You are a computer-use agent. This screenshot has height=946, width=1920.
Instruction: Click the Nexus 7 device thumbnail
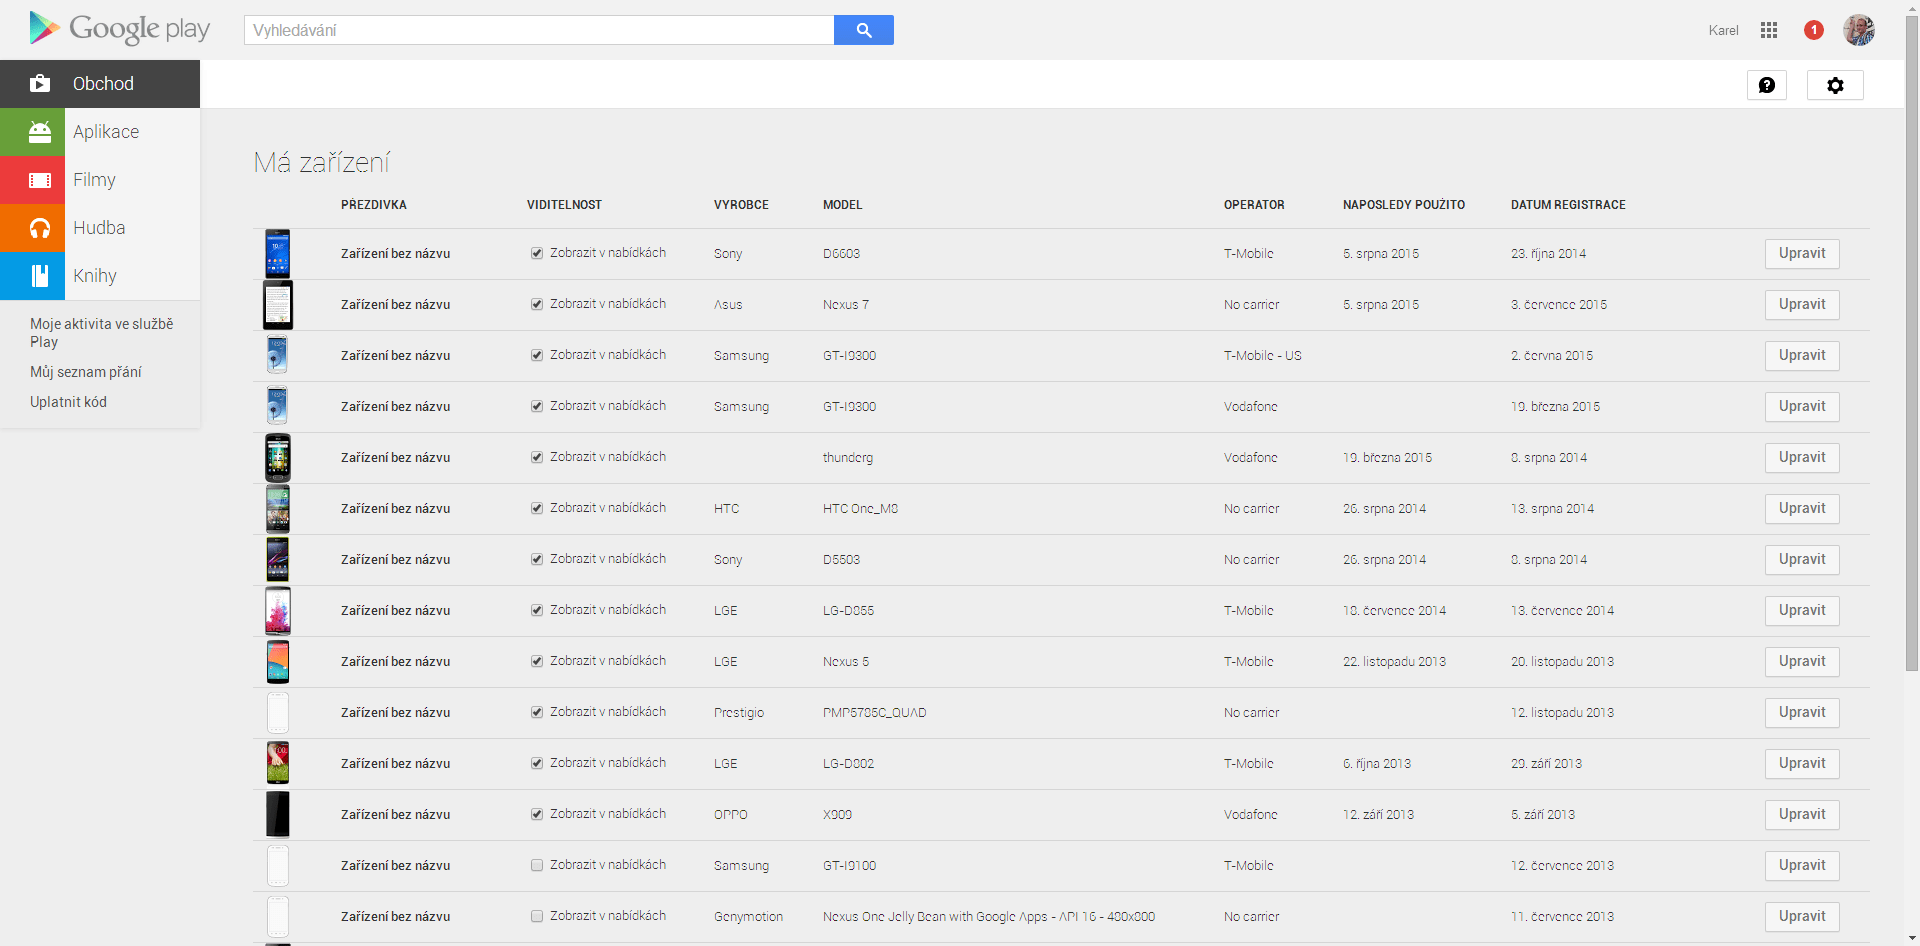278,305
